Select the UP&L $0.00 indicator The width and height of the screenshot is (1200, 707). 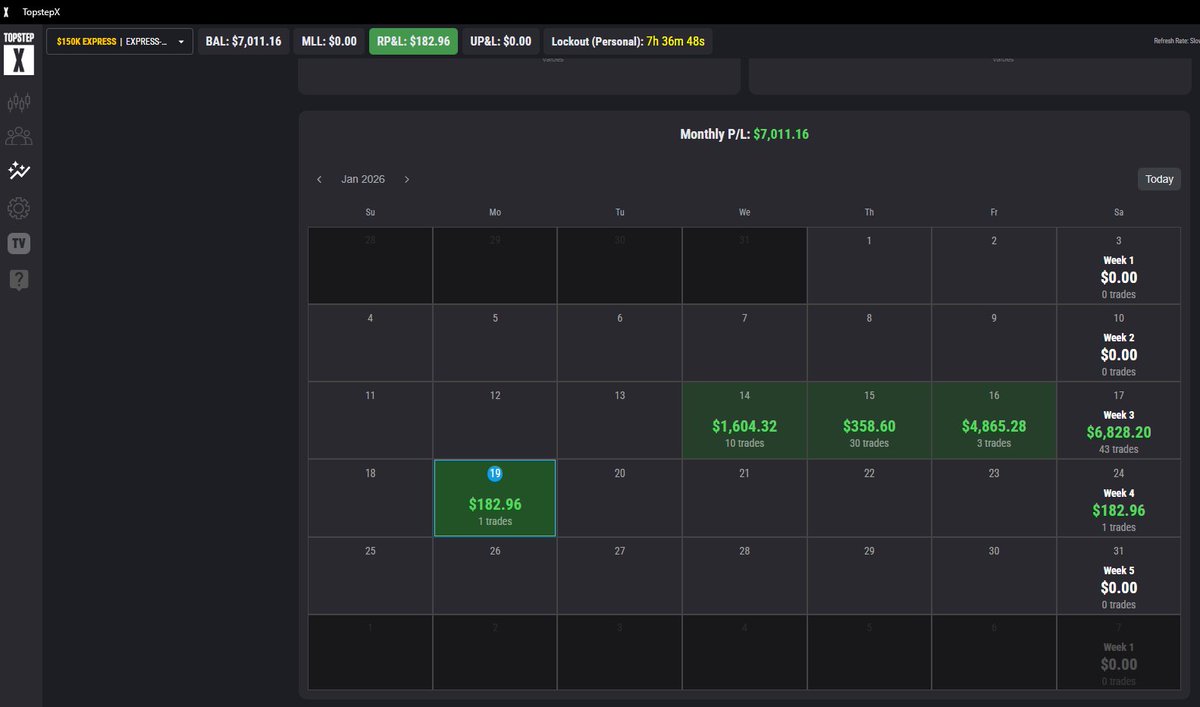coord(500,41)
